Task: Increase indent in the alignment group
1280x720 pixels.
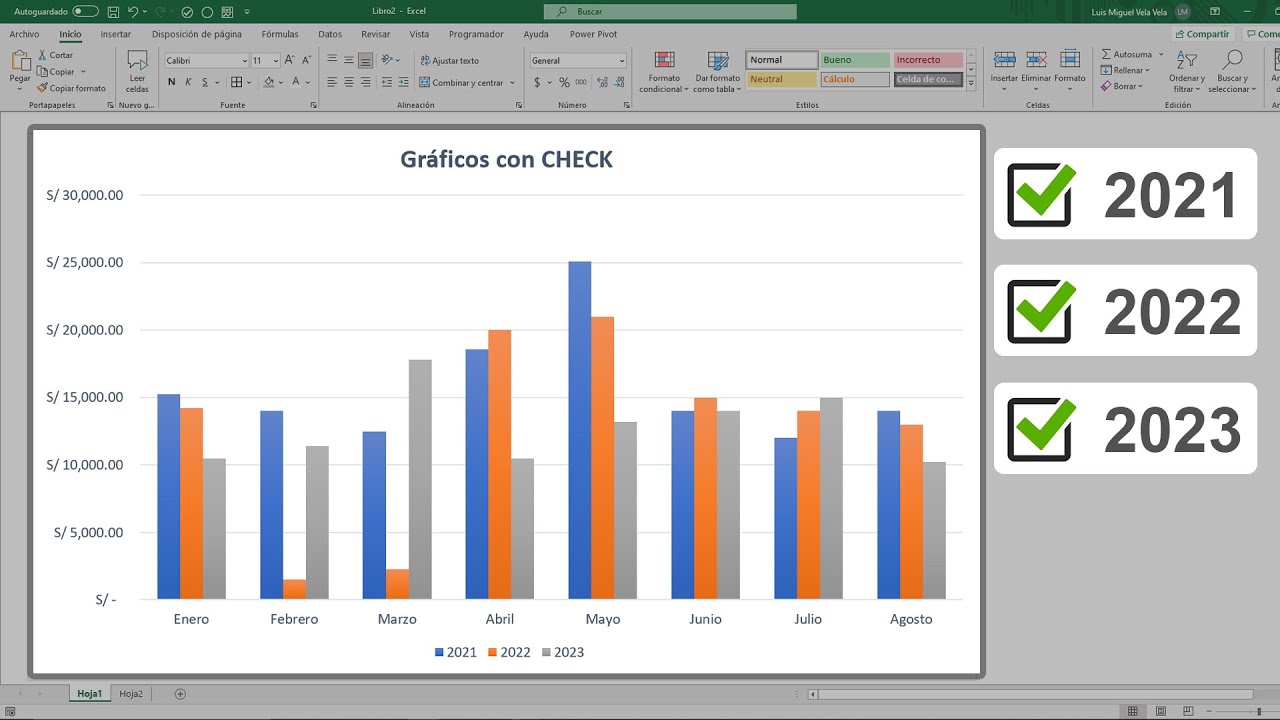Action: tap(403, 82)
